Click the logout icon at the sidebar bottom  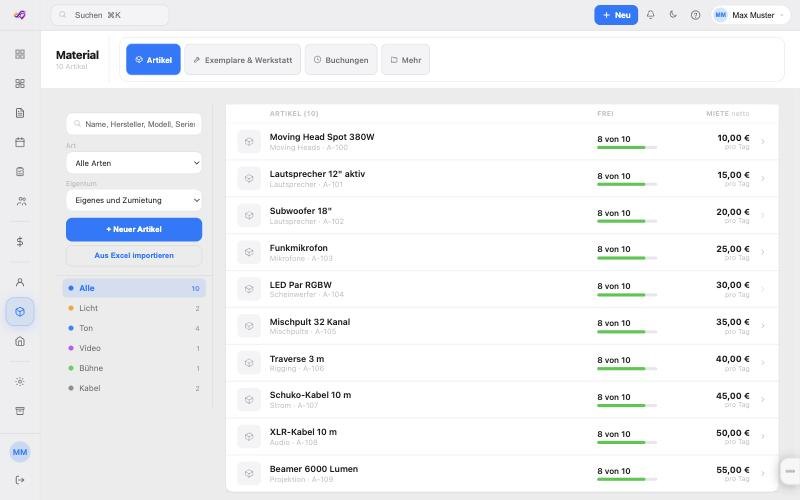[x=20, y=480]
